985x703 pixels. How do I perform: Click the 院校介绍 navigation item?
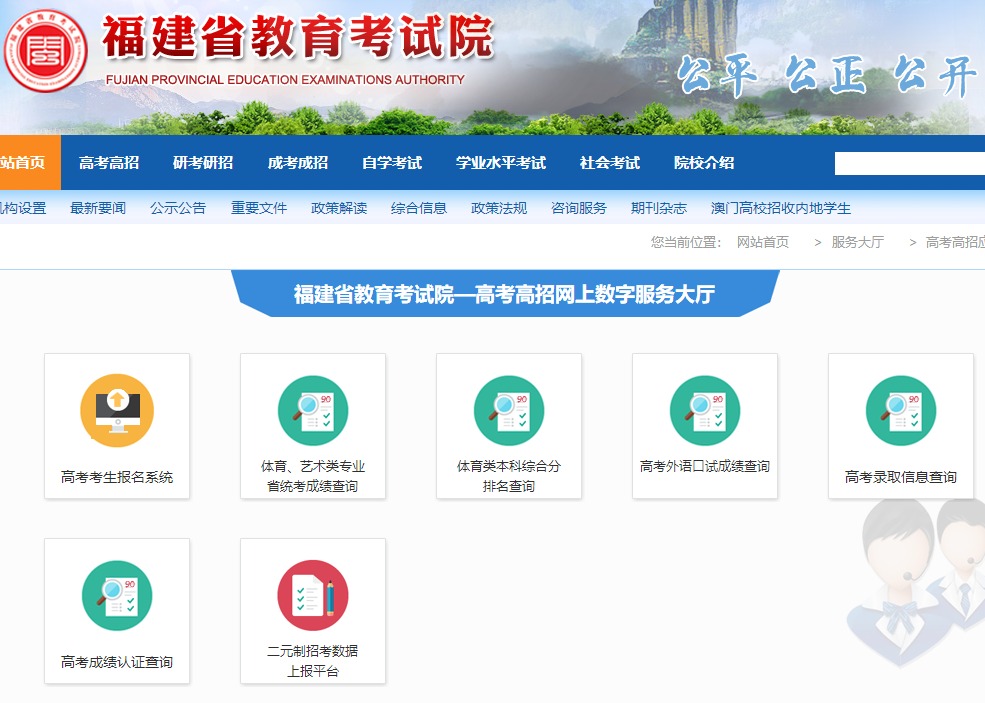coord(704,163)
